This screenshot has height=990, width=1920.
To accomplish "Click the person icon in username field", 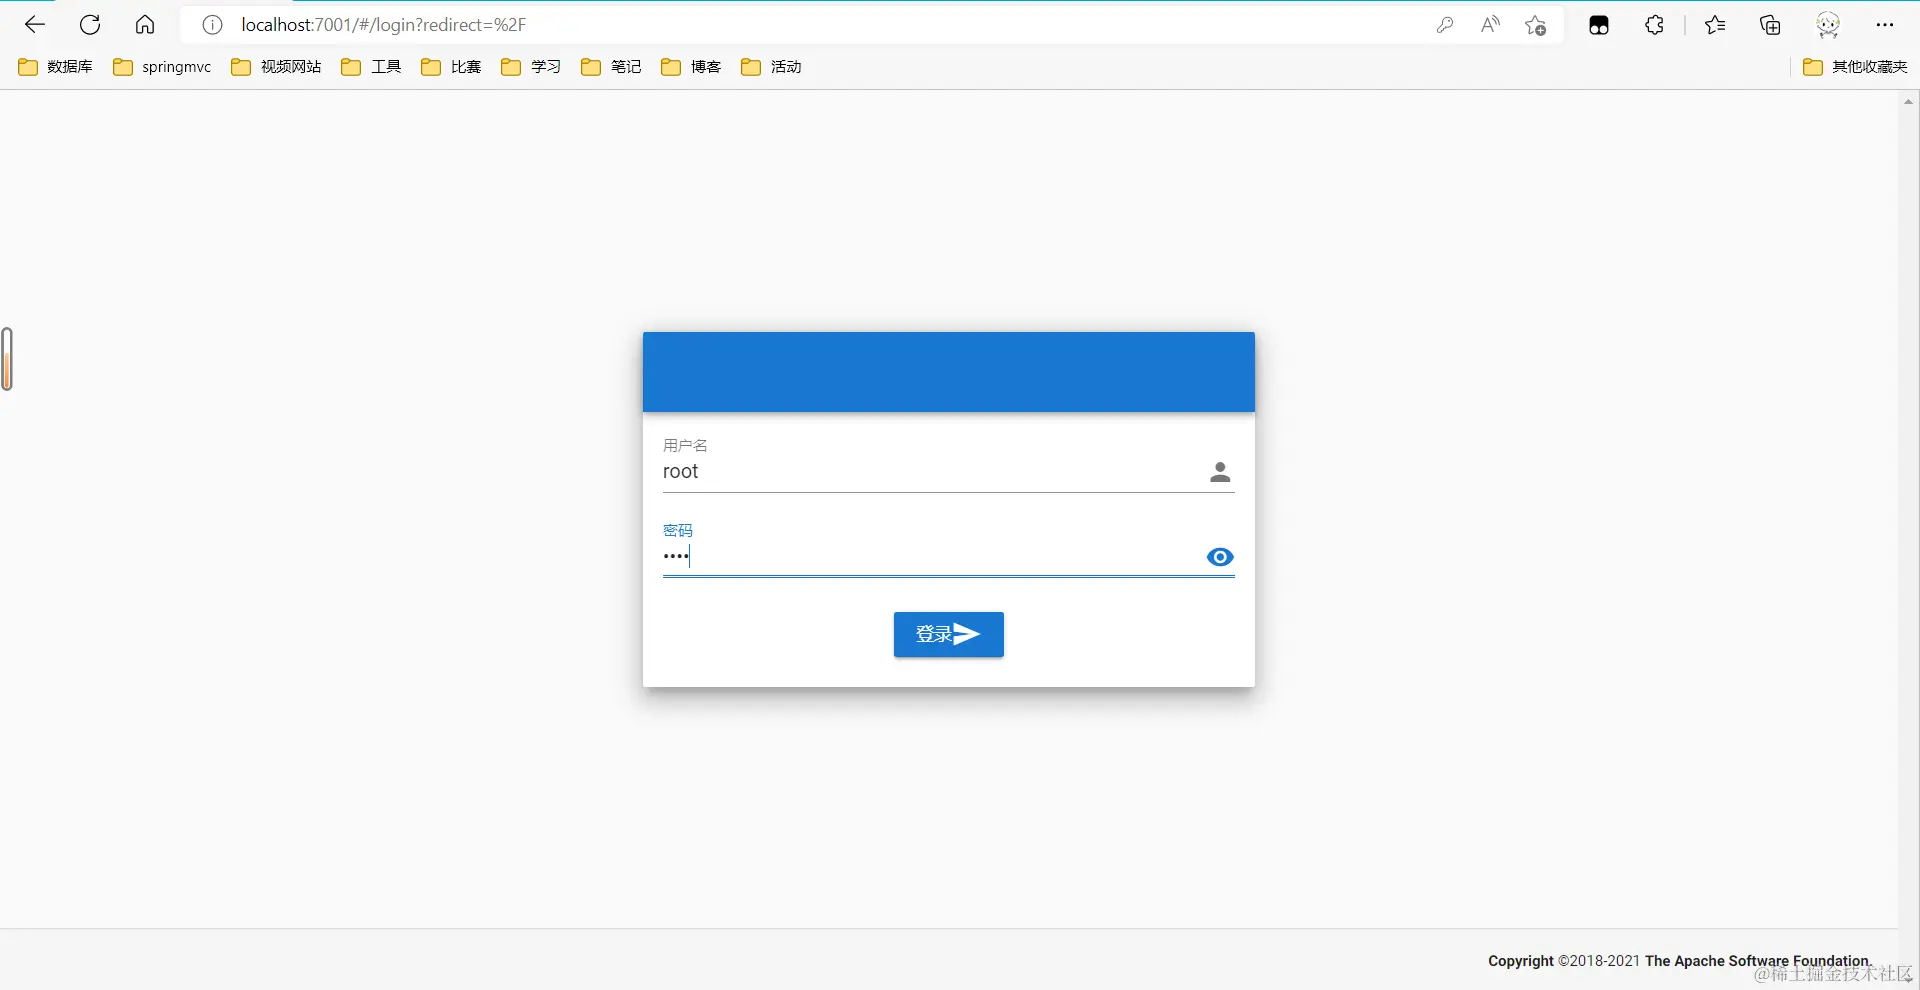I will point(1220,472).
